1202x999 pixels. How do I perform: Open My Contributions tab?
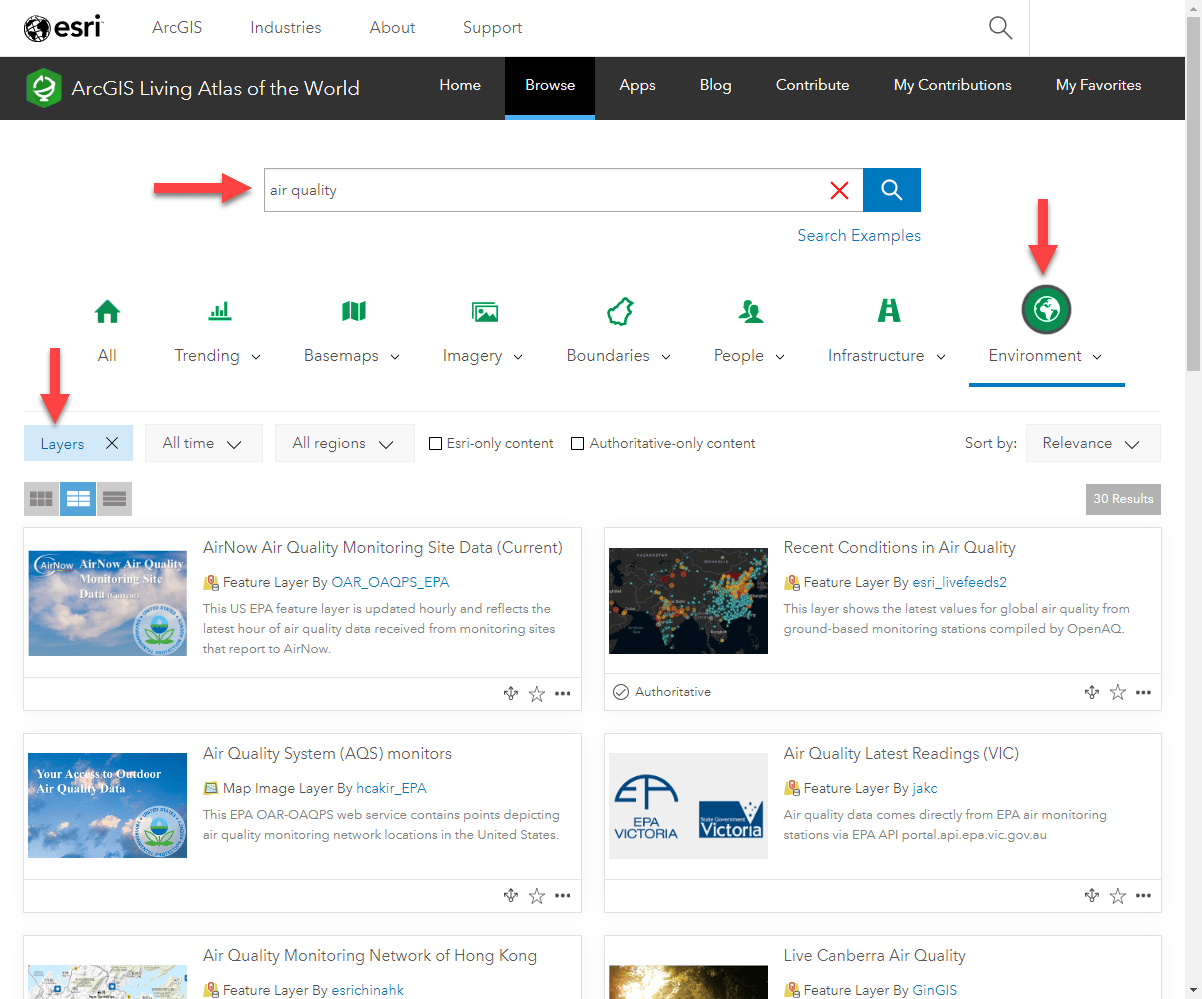pos(953,85)
